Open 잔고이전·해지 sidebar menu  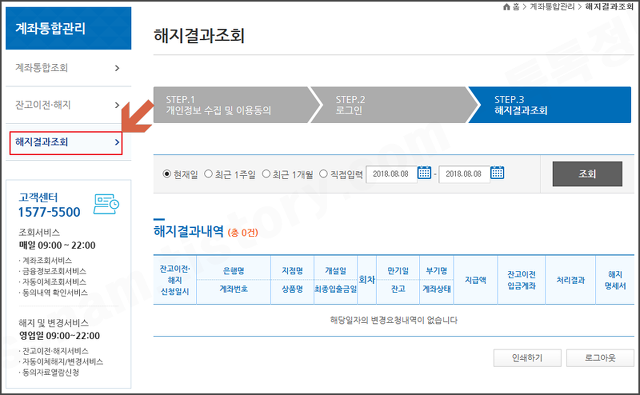(x=68, y=105)
